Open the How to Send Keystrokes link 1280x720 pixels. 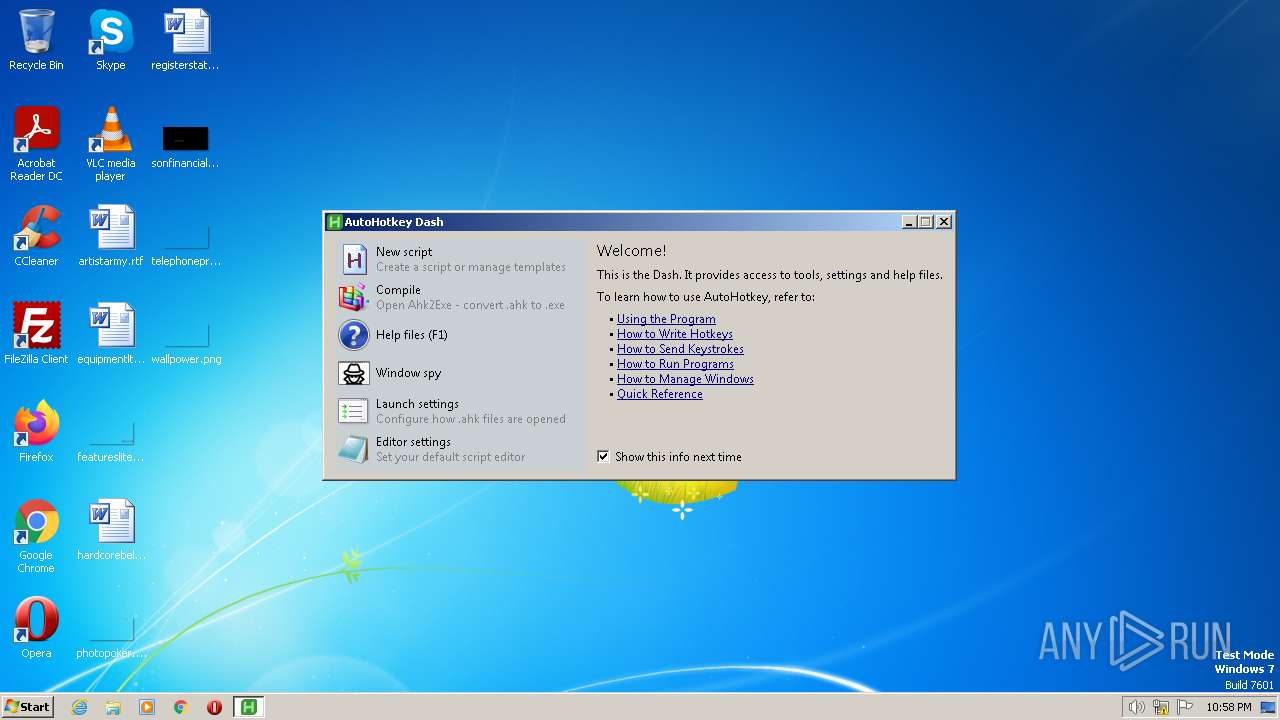[x=680, y=349]
